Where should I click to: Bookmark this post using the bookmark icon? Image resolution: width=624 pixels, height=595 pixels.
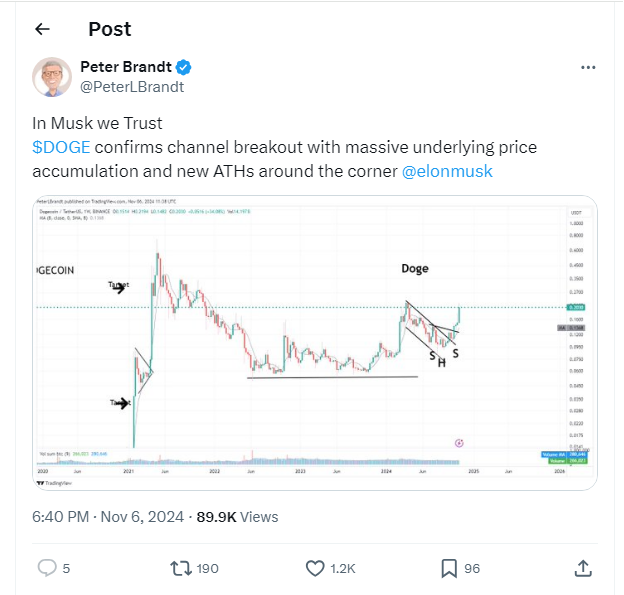point(449,568)
